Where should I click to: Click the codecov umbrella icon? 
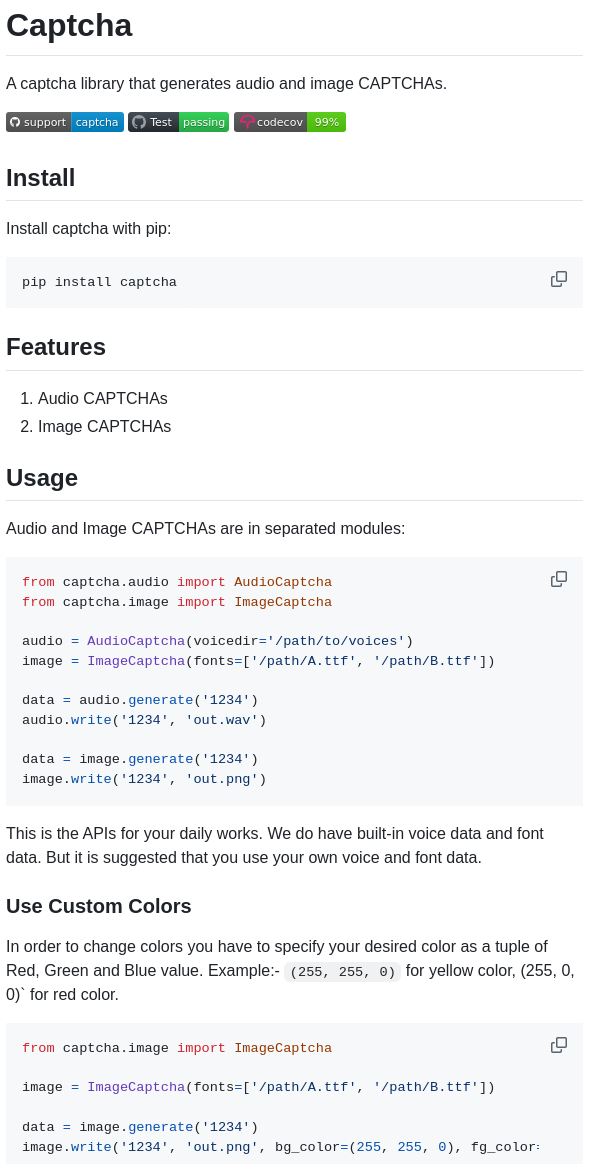coord(247,122)
